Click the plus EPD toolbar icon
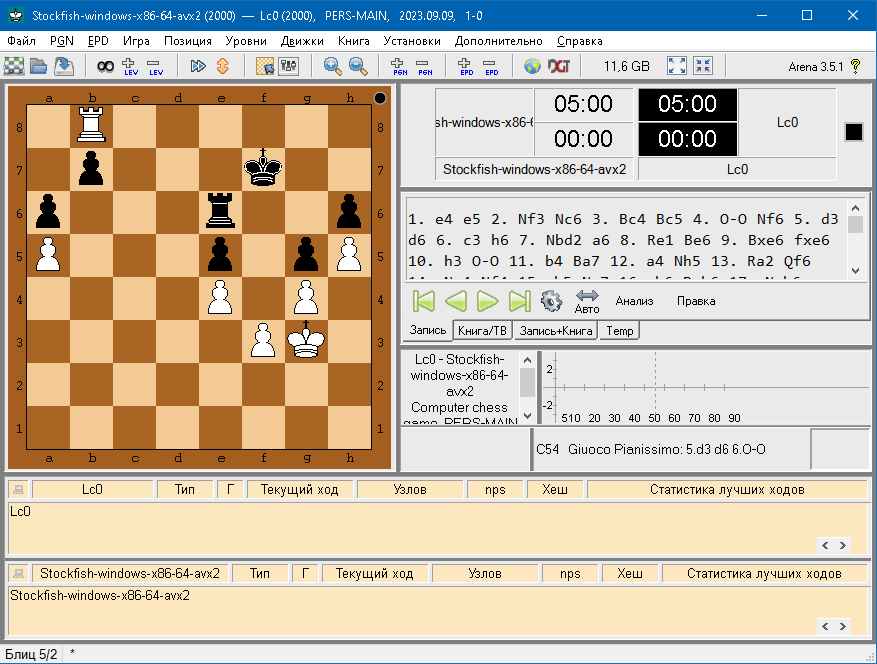The image size is (877, 664). tap(466, 66)
